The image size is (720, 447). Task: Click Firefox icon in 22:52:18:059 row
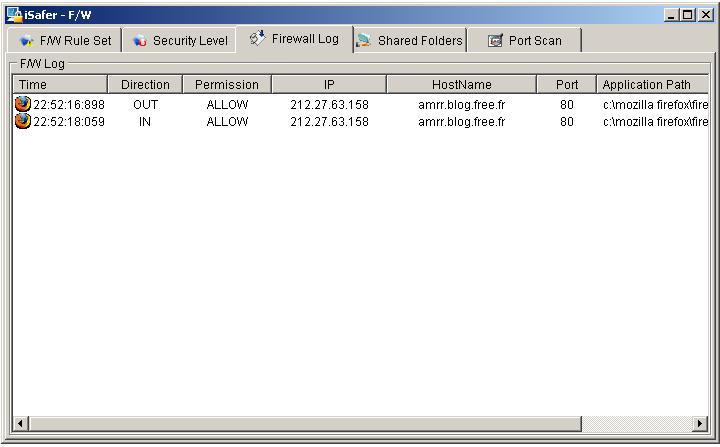click(22, 121)
